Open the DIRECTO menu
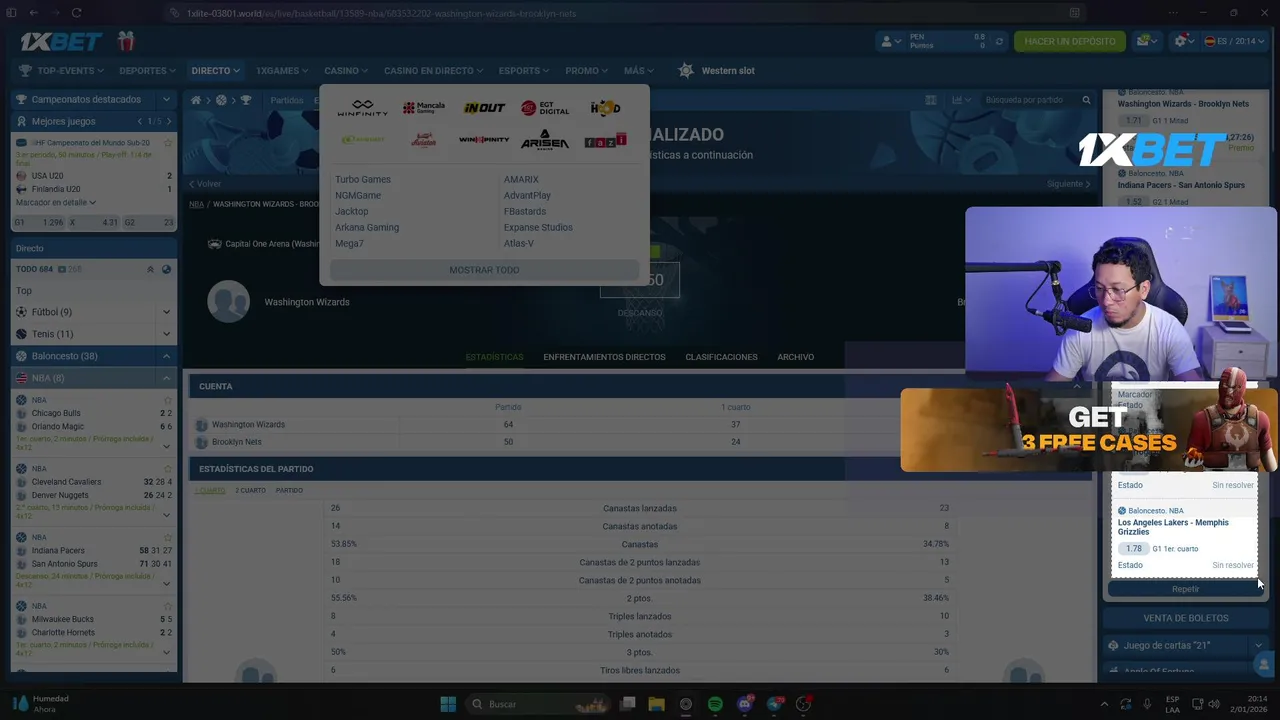The width and height of the screenshot is (1280, 720). [x=216, y=71]
